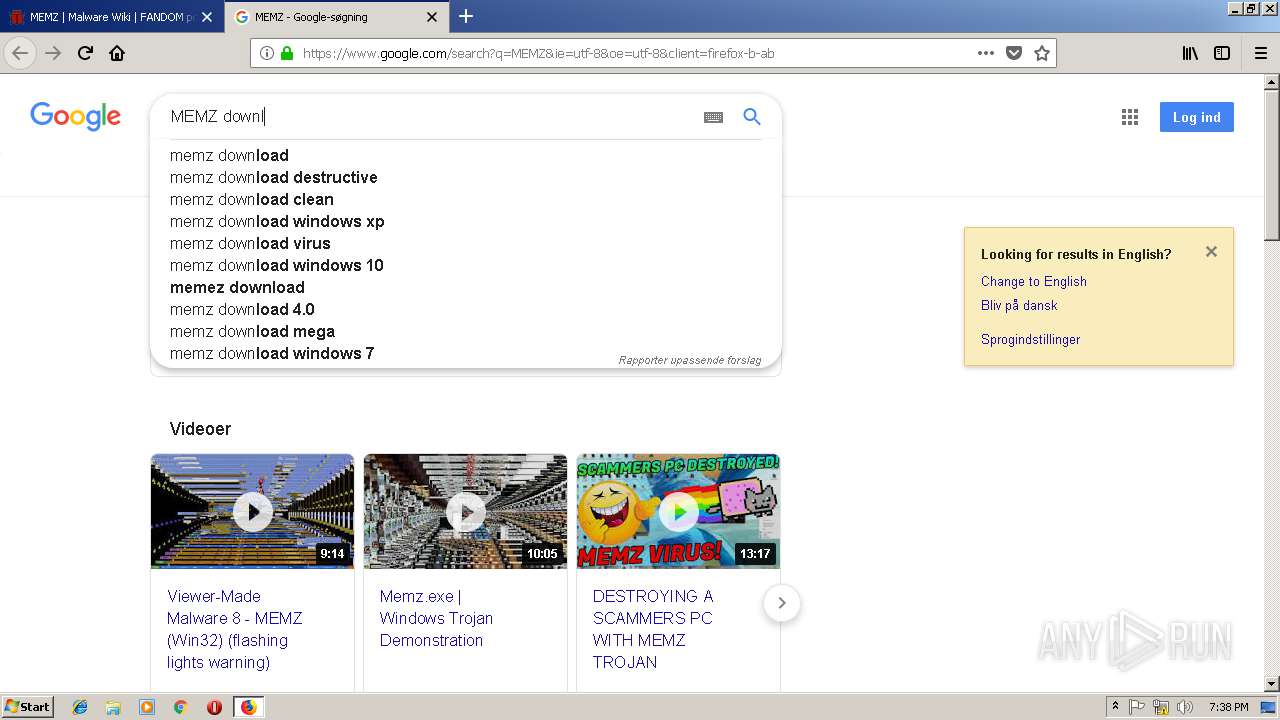Open 'Memz.exe | Windows Trojan Demonstration' link

point(436,618)
